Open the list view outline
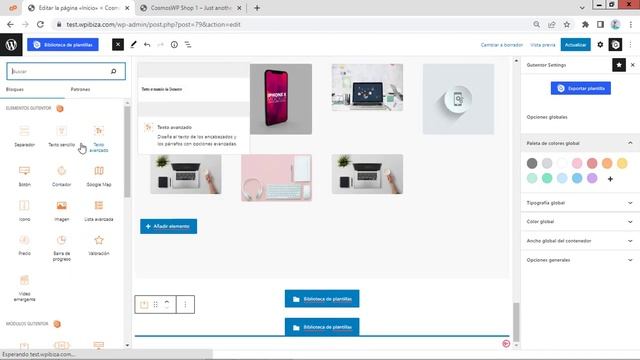 click(x=188, y=44)
